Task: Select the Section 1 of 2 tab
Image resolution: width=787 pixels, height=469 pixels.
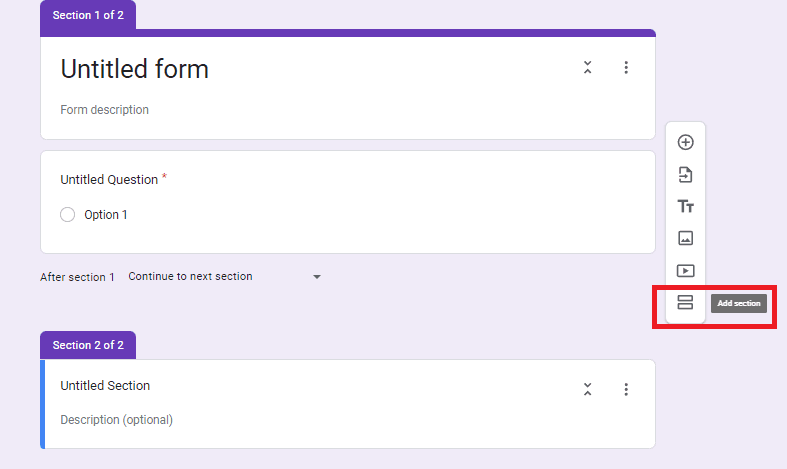Action: (88, 15)
